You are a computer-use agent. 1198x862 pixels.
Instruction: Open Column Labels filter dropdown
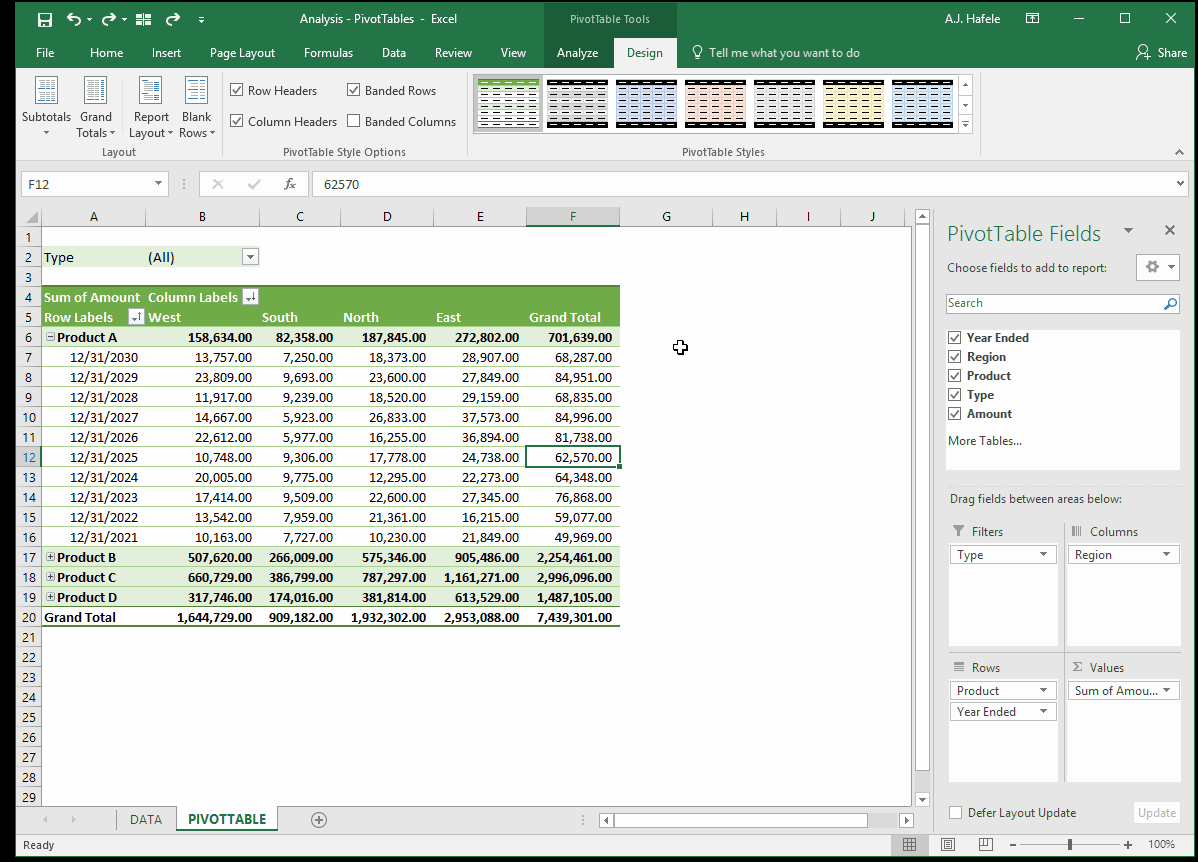[x=250, y=297]
